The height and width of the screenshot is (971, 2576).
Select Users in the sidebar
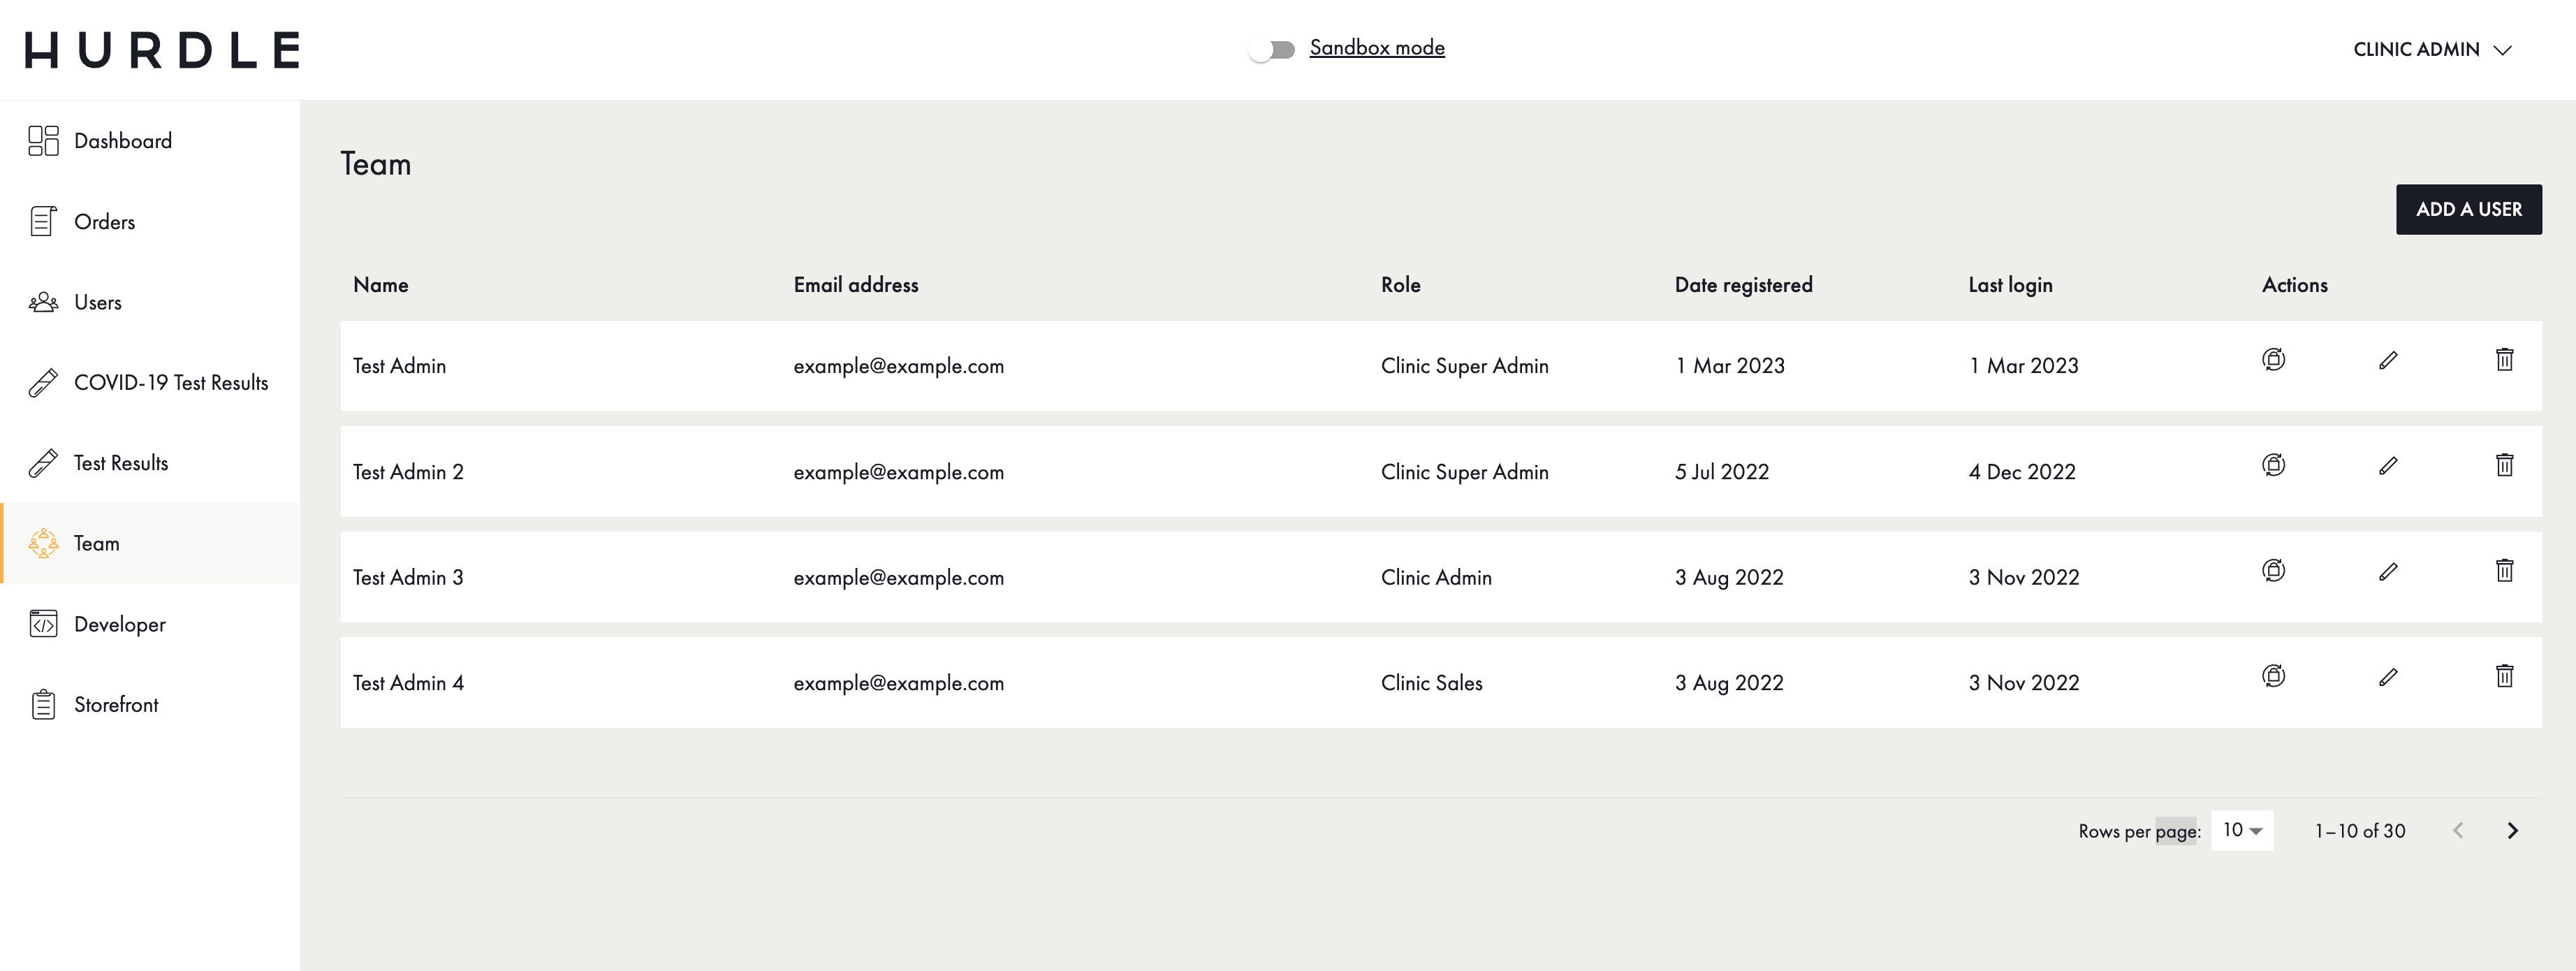tap(97, 302)
